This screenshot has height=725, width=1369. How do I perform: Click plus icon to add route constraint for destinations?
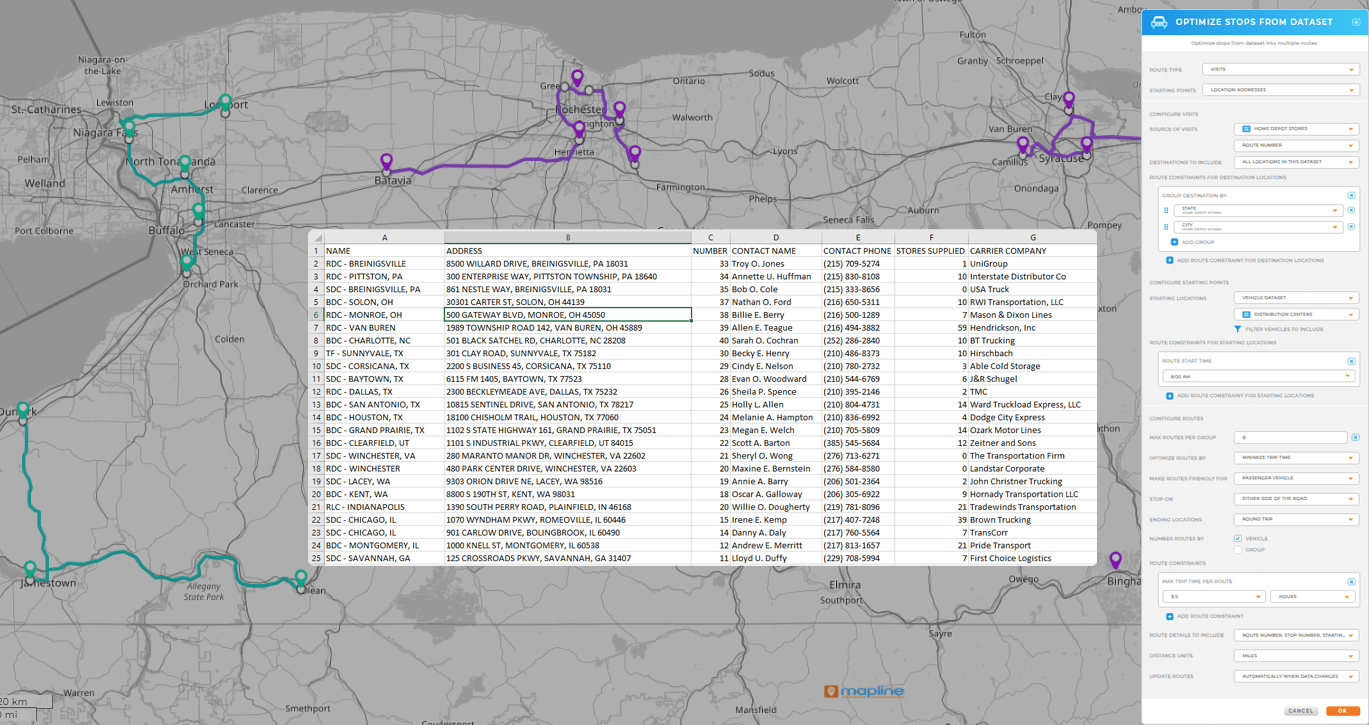point(1170,259)
